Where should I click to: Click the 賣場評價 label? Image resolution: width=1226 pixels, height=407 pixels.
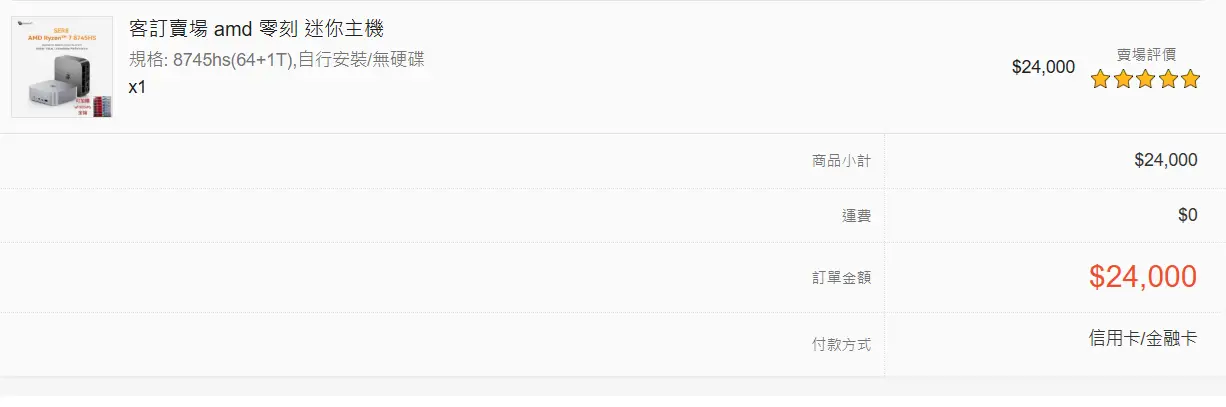1146,55
